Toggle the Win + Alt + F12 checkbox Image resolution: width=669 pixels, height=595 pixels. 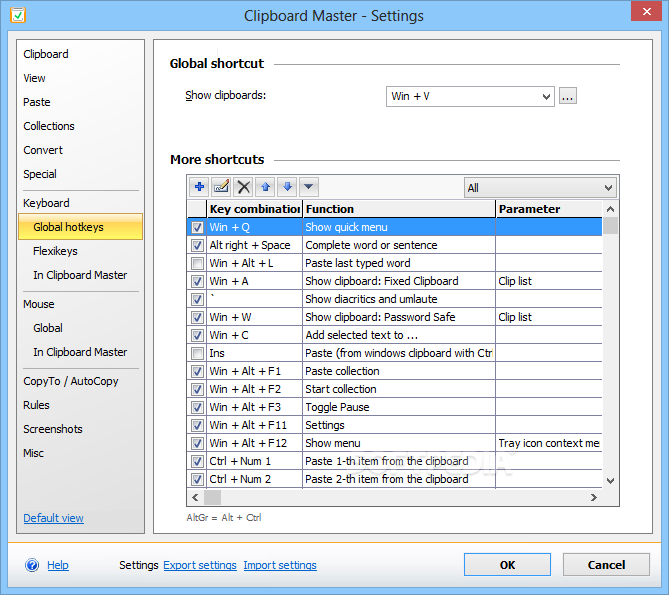197,443
